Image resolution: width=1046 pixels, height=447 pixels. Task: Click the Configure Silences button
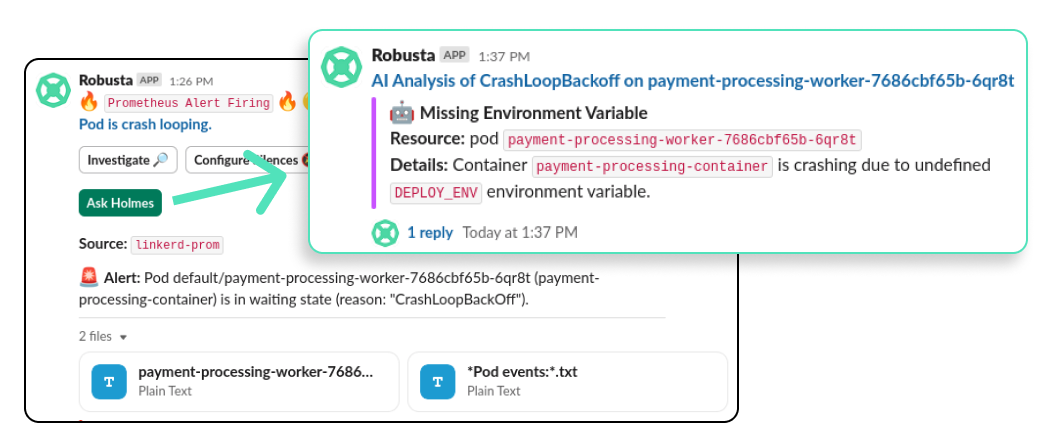click(247, 160)
